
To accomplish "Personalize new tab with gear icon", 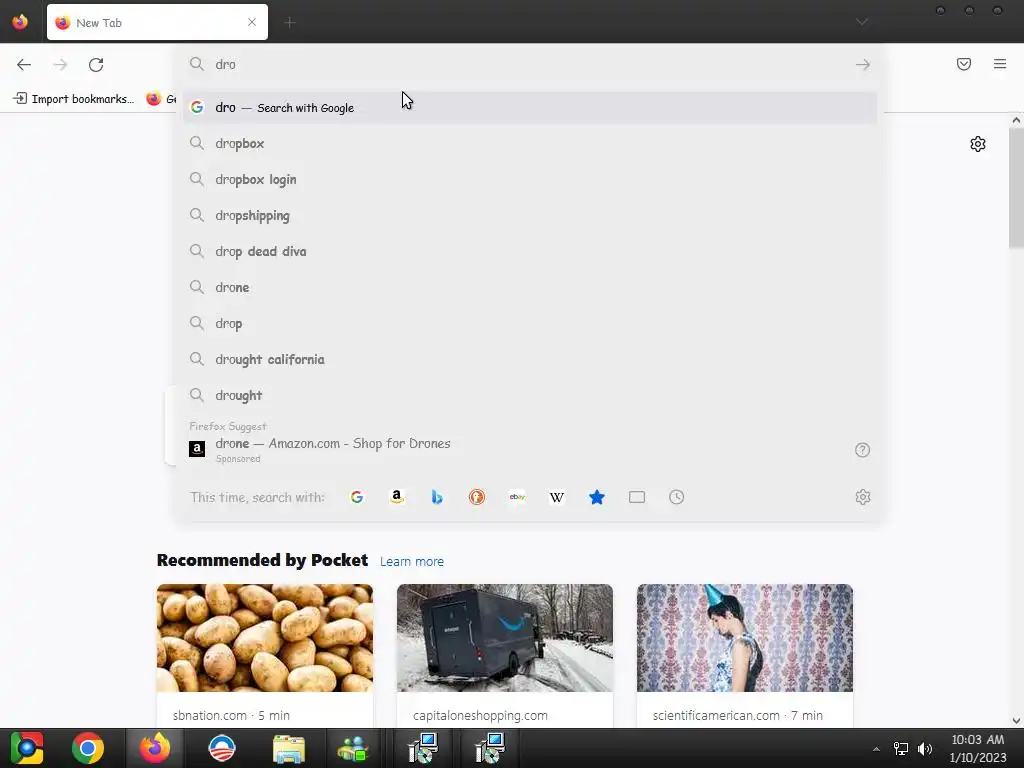I will (x=977, y=144).
